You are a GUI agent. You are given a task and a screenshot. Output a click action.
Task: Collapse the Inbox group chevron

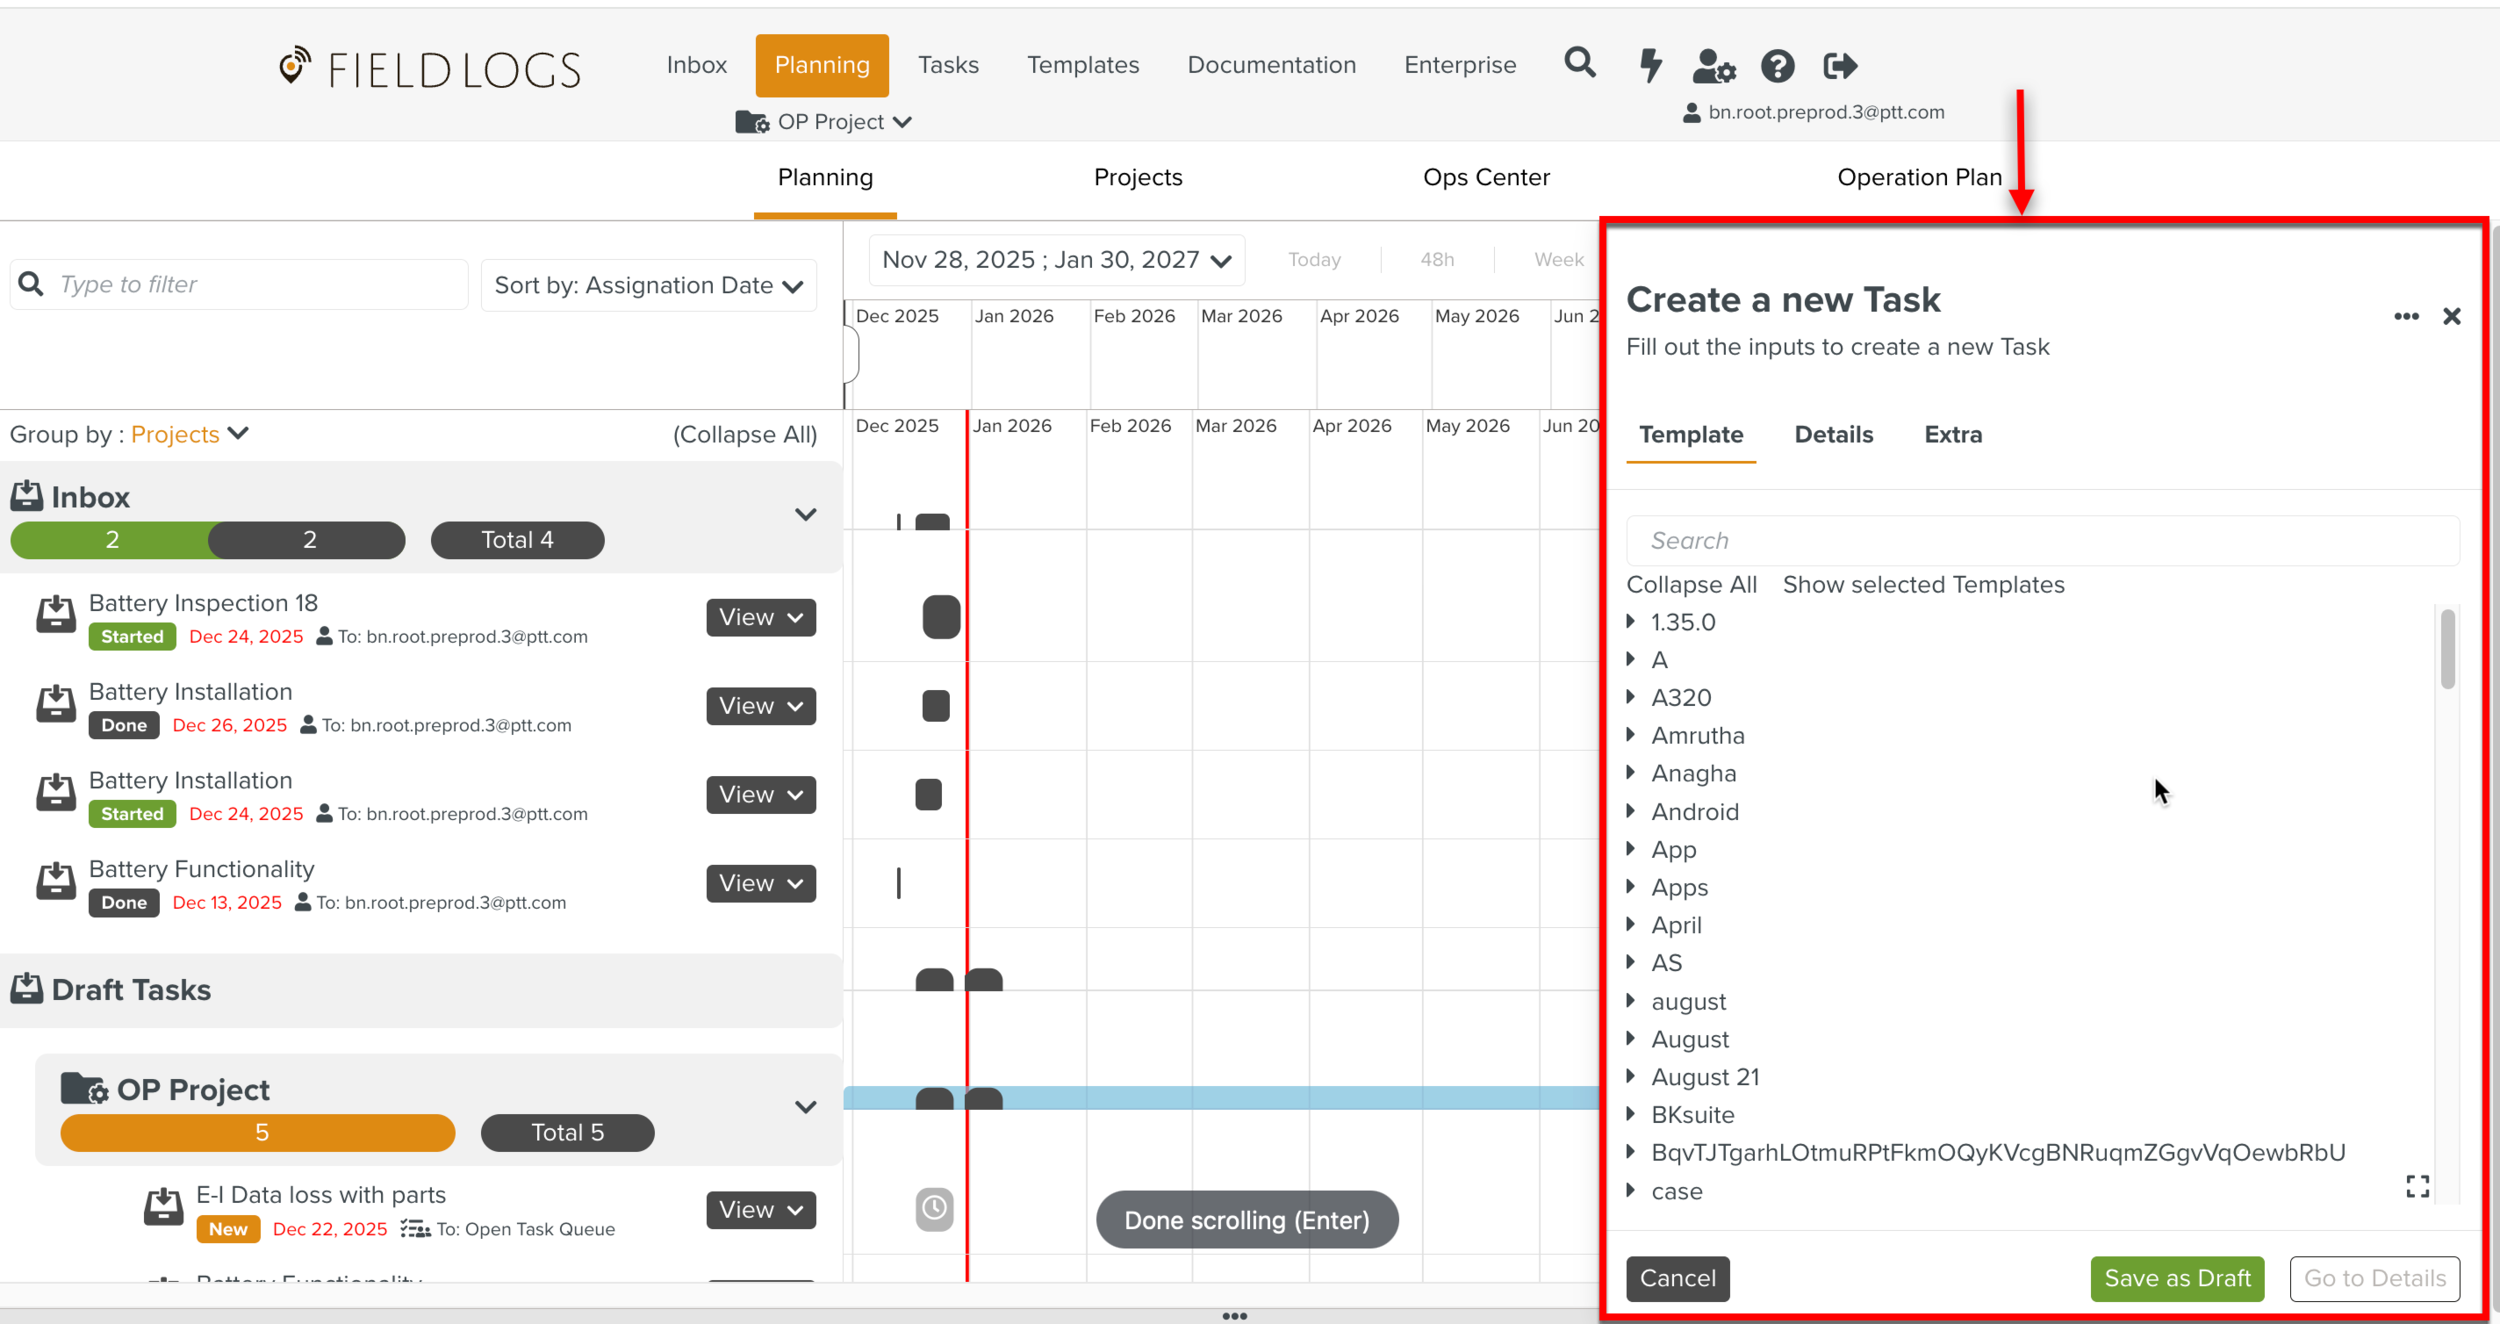805,515
